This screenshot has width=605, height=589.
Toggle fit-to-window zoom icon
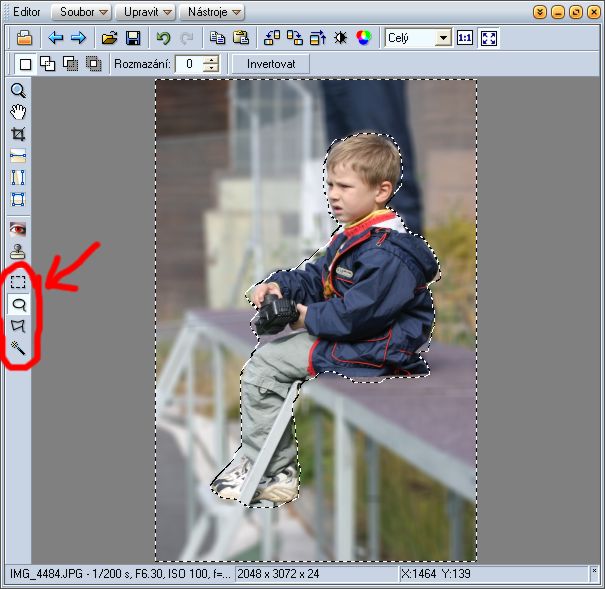tap(489, 38)
